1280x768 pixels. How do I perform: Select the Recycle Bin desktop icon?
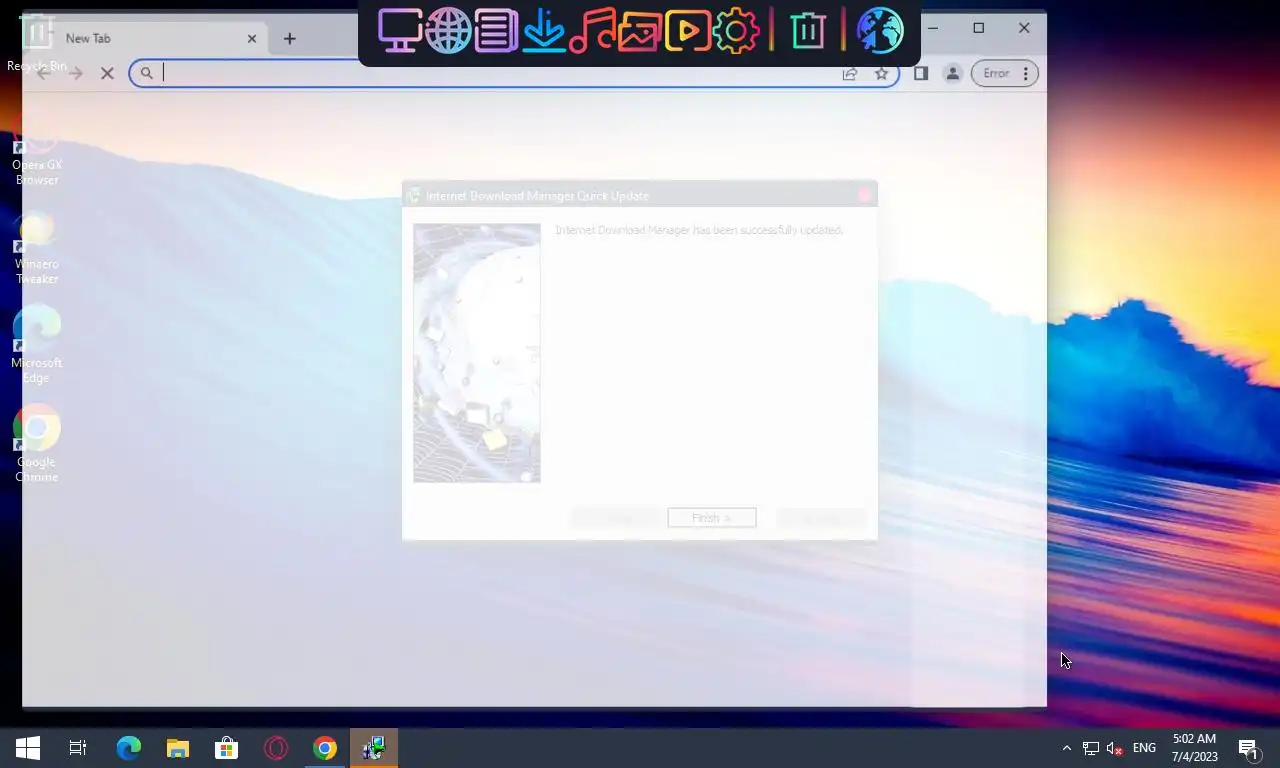[37, 43]
